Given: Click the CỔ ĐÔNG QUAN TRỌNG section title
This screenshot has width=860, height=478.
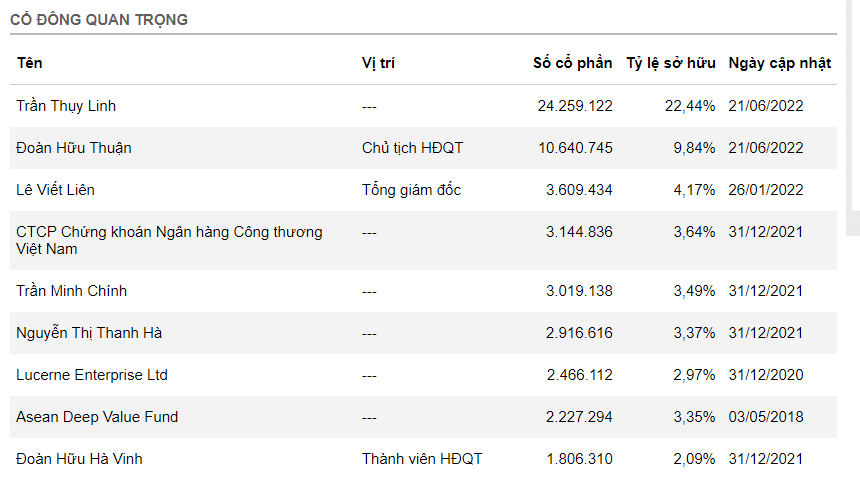Looking at the screenshot, I should pyautogui.click(x=99, y=20).
